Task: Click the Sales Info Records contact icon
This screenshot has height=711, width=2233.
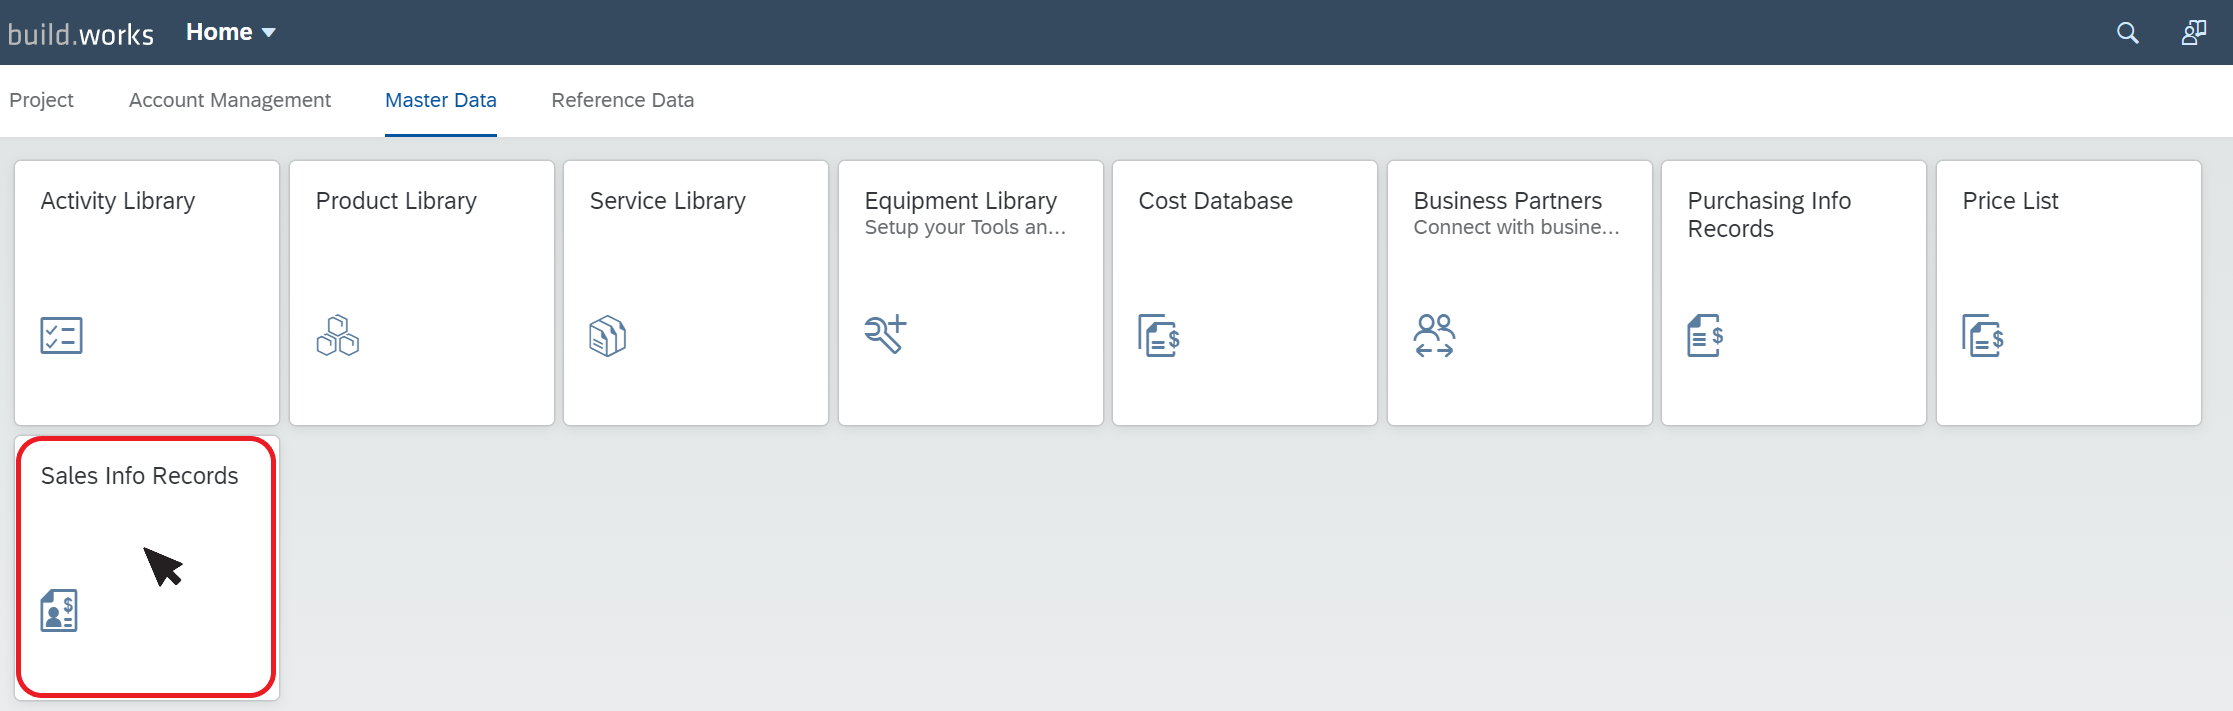Action: 59,611
